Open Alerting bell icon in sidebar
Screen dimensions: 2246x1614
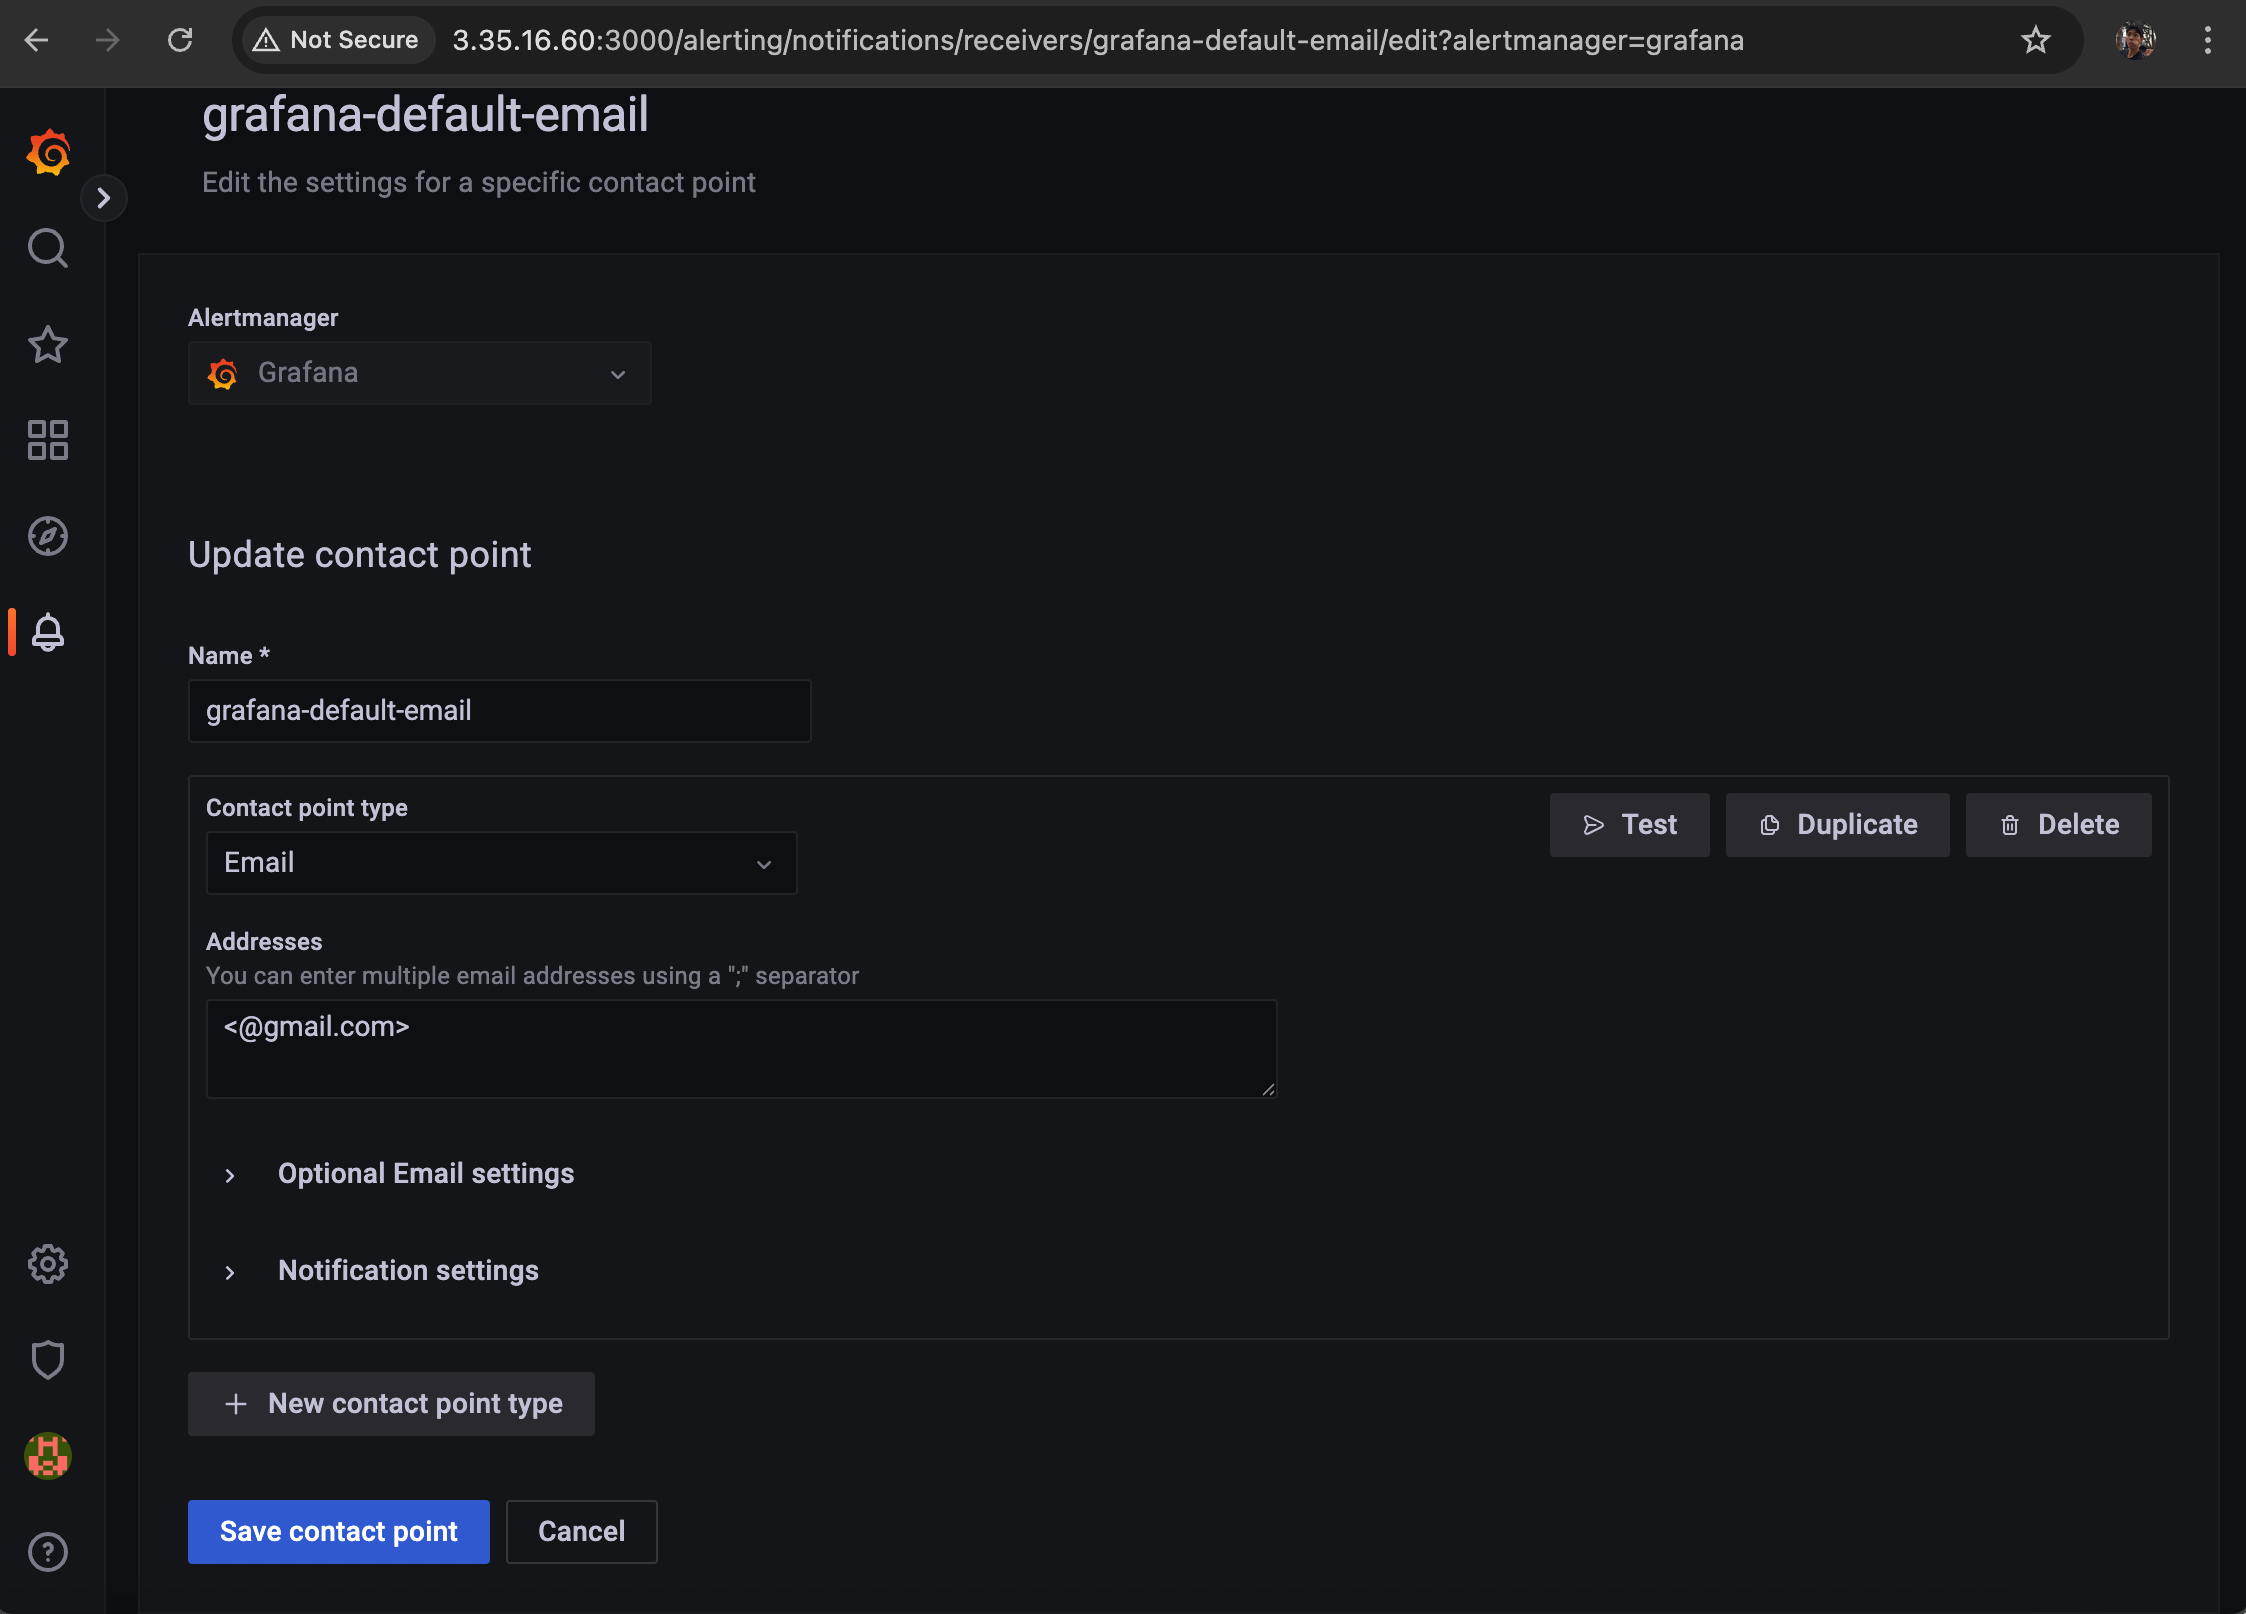pyautogui.click(x=48, y=632)
